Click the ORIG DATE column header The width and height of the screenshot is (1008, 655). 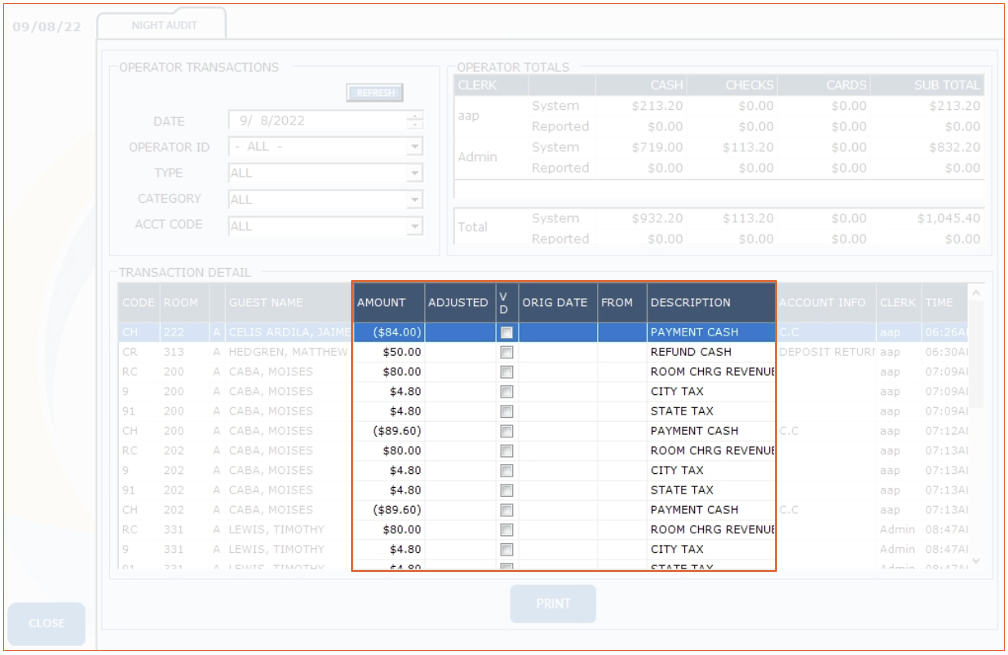(557, 302)
